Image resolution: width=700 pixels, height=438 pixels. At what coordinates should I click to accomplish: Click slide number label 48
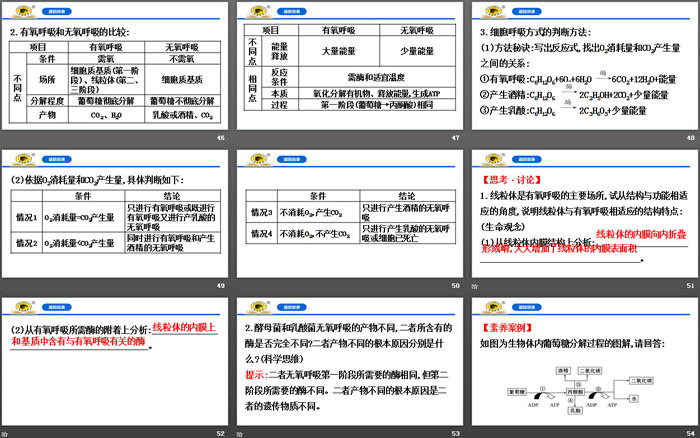pos(691,138)
